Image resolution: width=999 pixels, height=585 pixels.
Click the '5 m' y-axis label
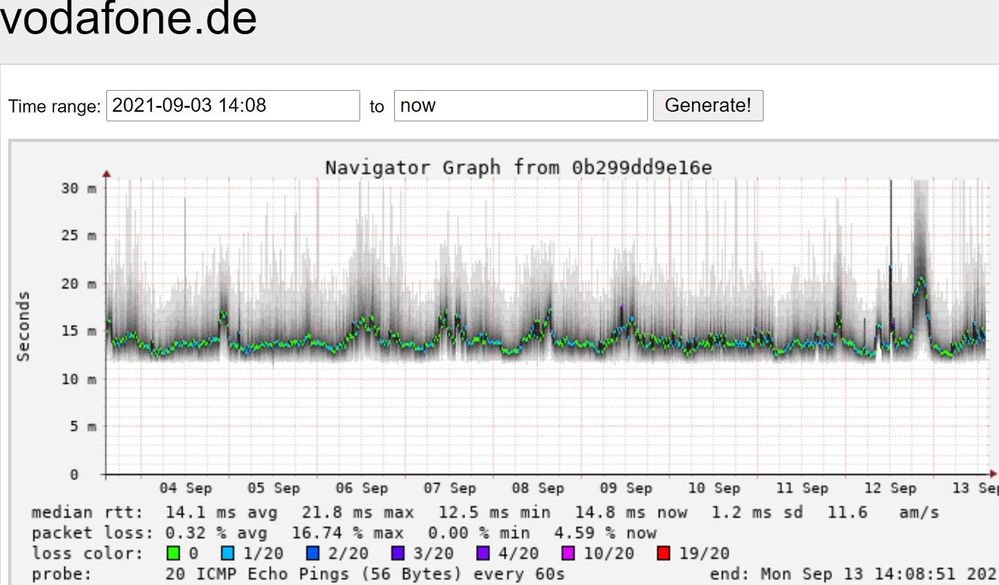click(83, 426)
